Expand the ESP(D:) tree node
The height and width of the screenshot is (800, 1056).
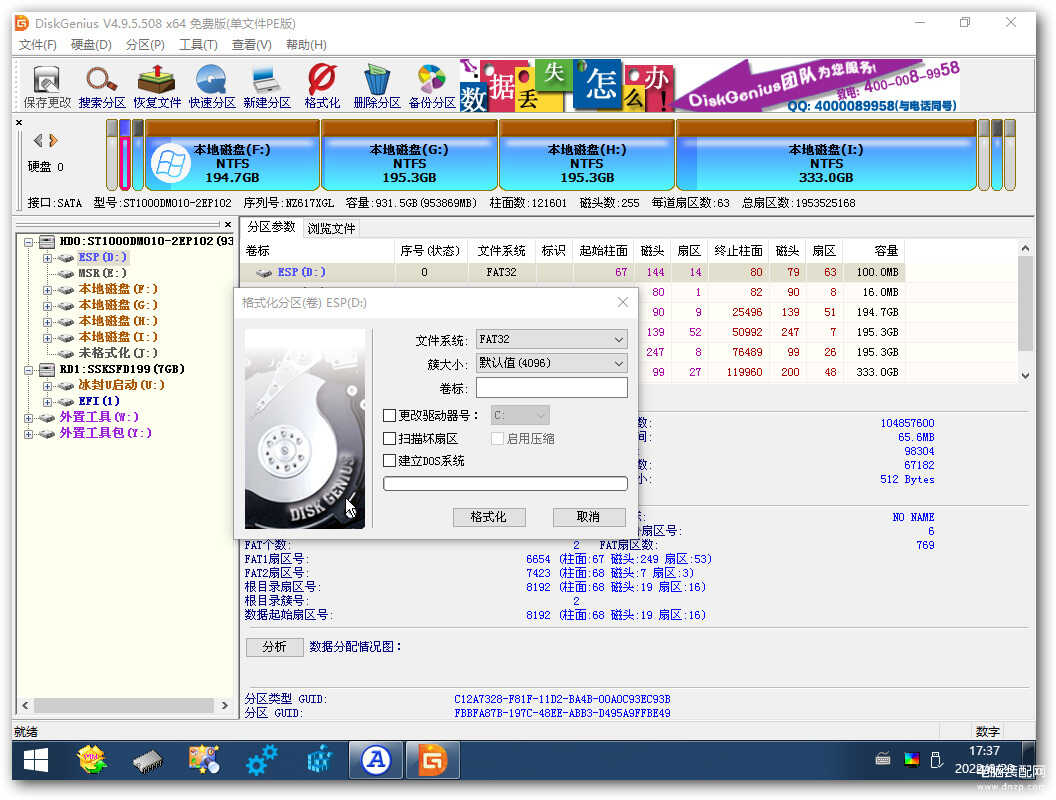coord(47,258)
